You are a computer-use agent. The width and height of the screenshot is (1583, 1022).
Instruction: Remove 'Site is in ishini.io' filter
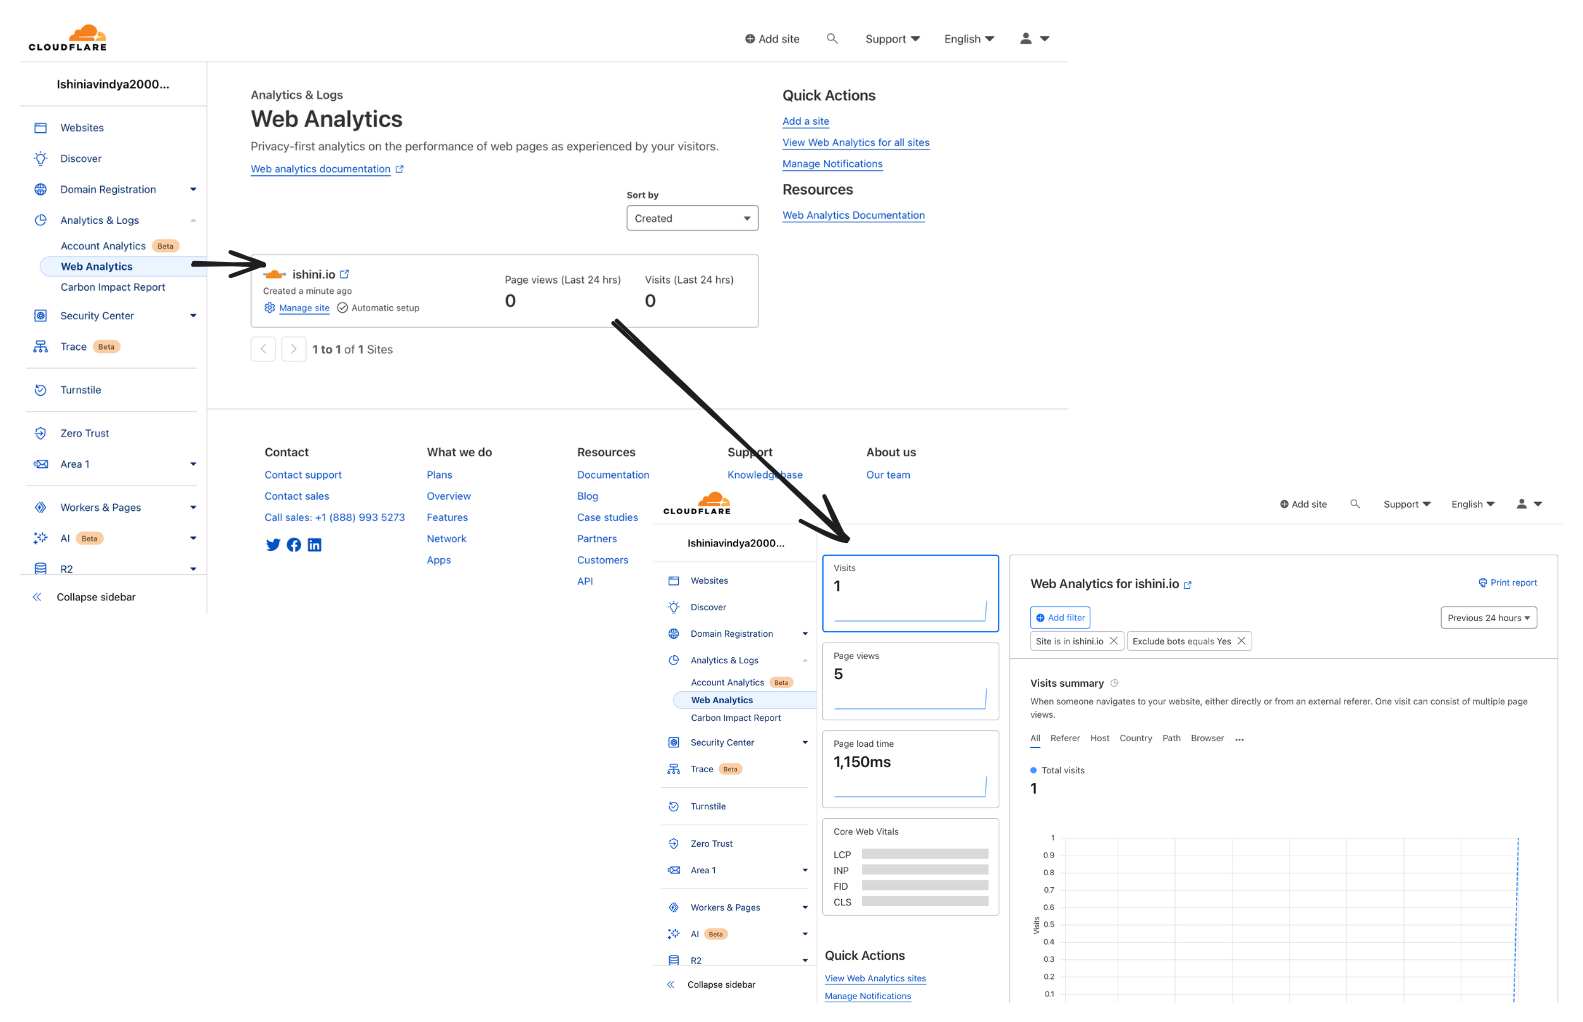click(1114, 641)
